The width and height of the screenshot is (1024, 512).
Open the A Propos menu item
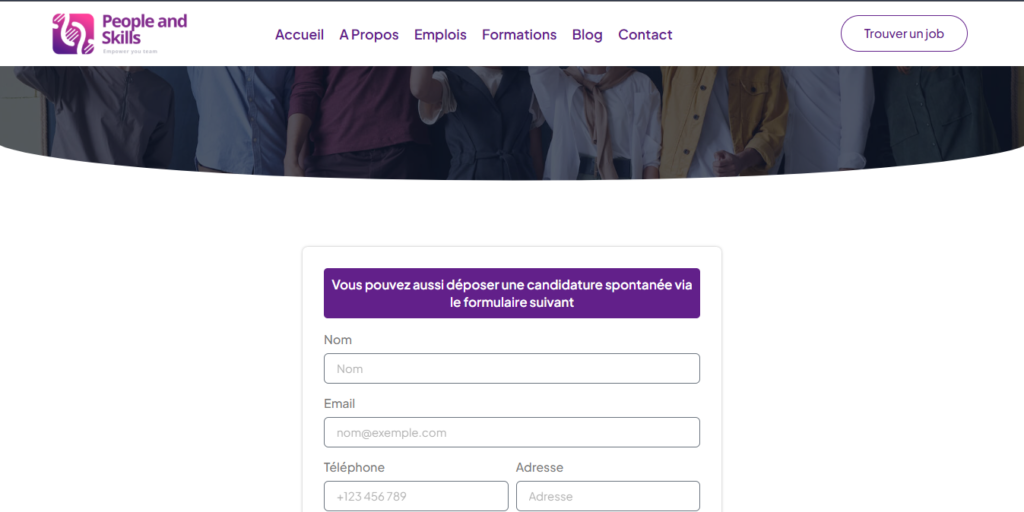(369, 34)
